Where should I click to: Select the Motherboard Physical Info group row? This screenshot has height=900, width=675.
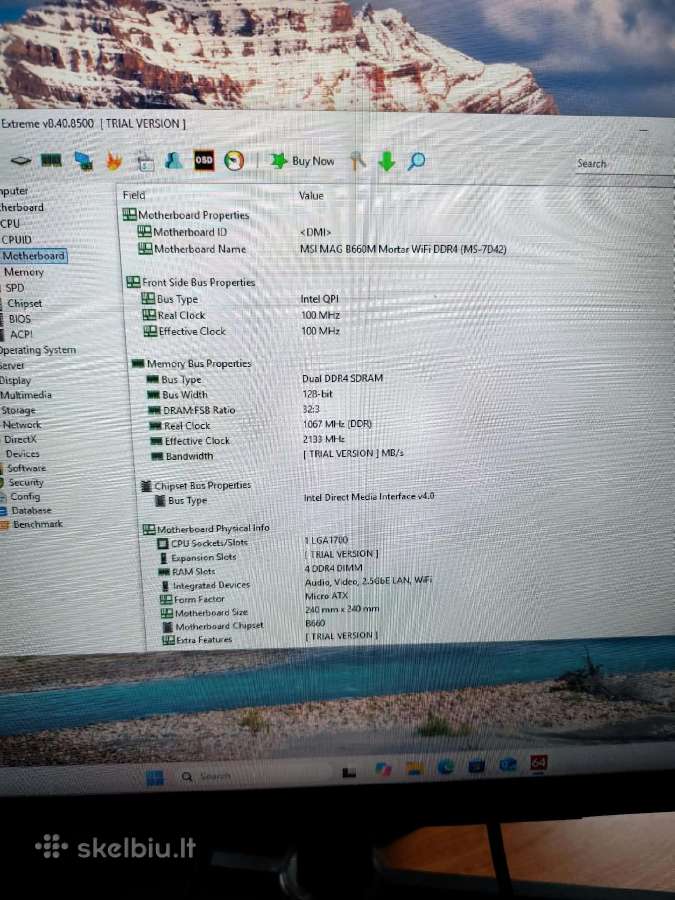[x=206, y=529]
